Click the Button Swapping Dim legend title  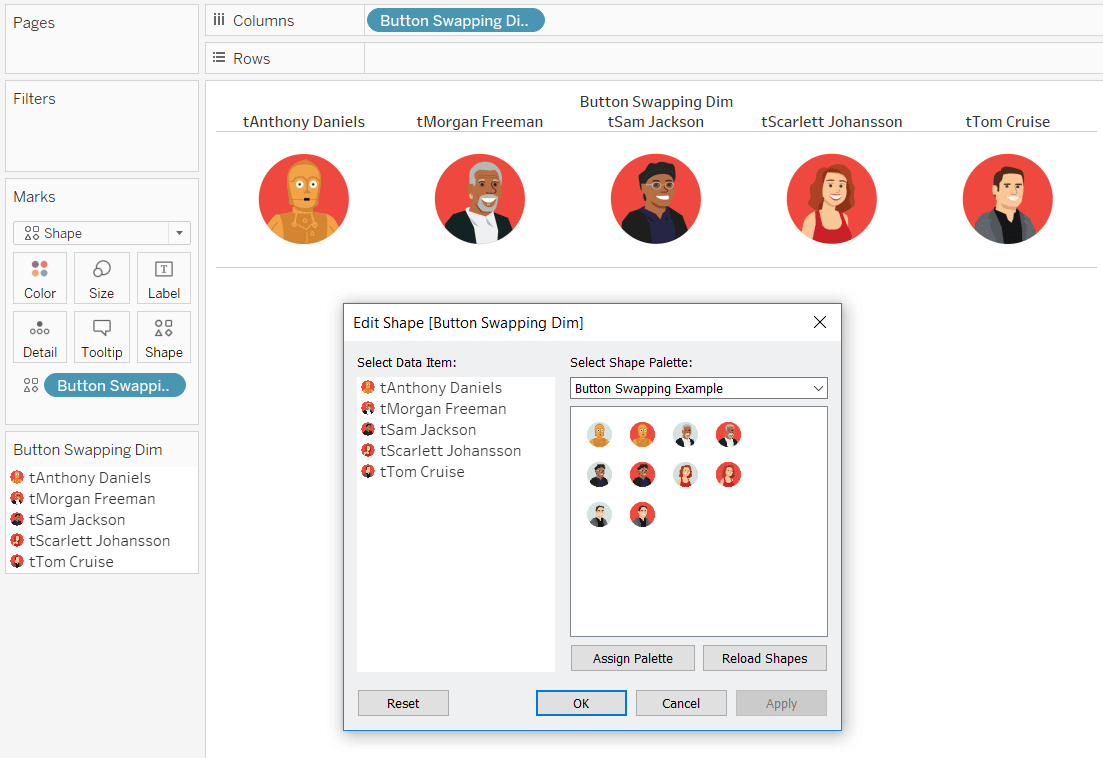[88, 450]
